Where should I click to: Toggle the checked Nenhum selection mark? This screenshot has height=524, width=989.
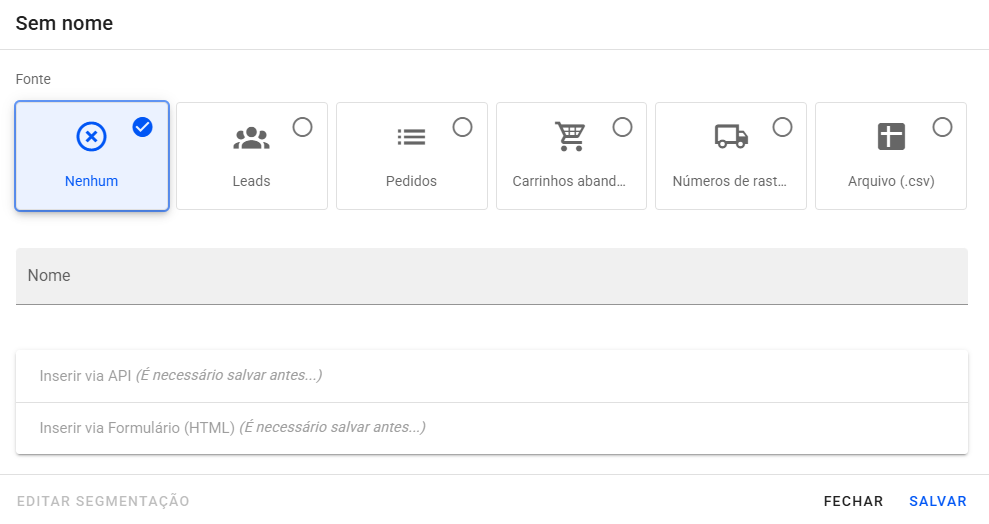[x=143, y=127]
